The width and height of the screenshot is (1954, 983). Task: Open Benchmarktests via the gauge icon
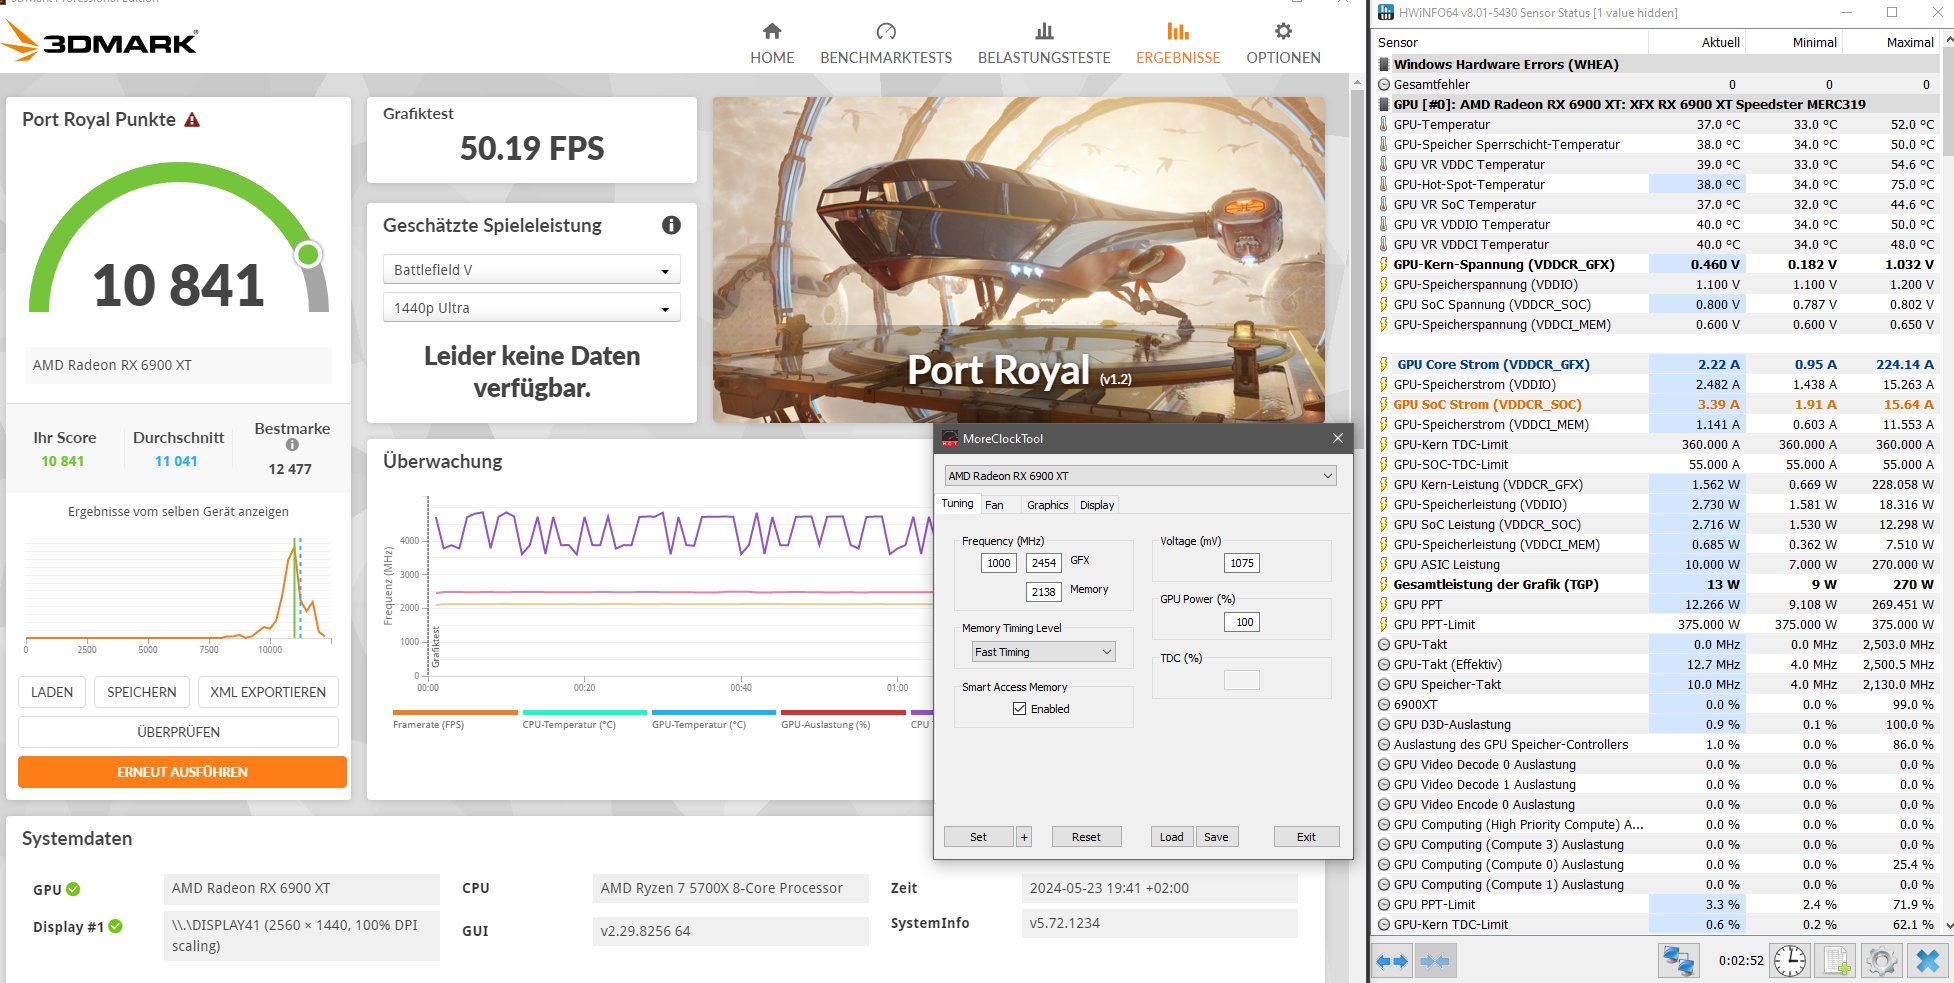pos(886,31)
